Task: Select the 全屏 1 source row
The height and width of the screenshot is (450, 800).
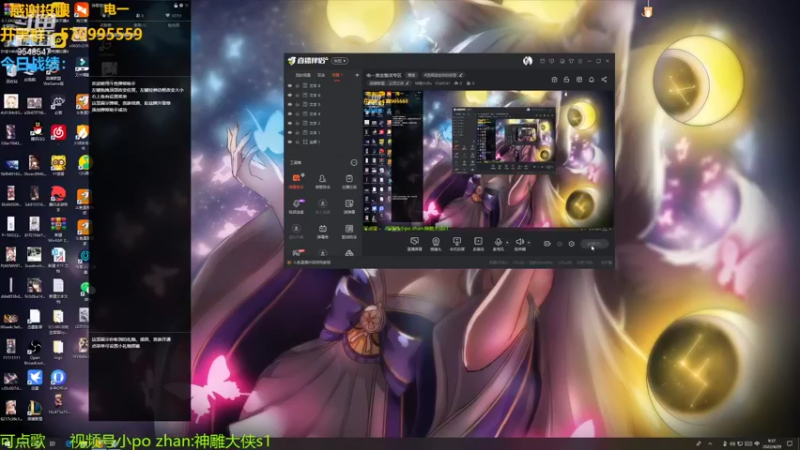Action: (323, 142)
